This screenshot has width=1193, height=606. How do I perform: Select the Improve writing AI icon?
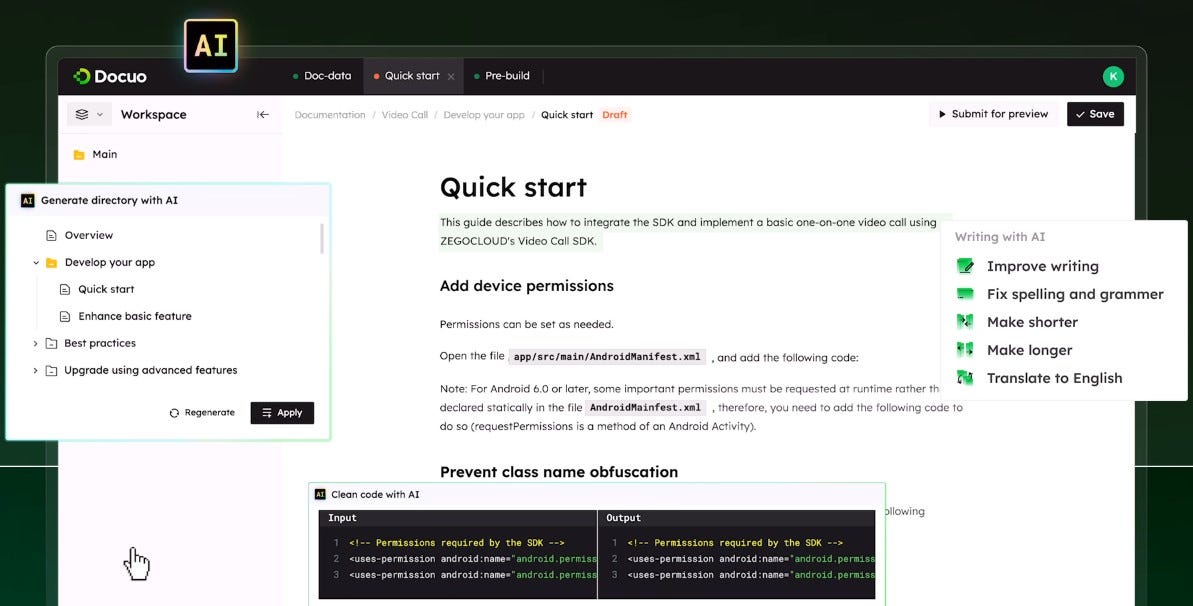tap(965, 266)
